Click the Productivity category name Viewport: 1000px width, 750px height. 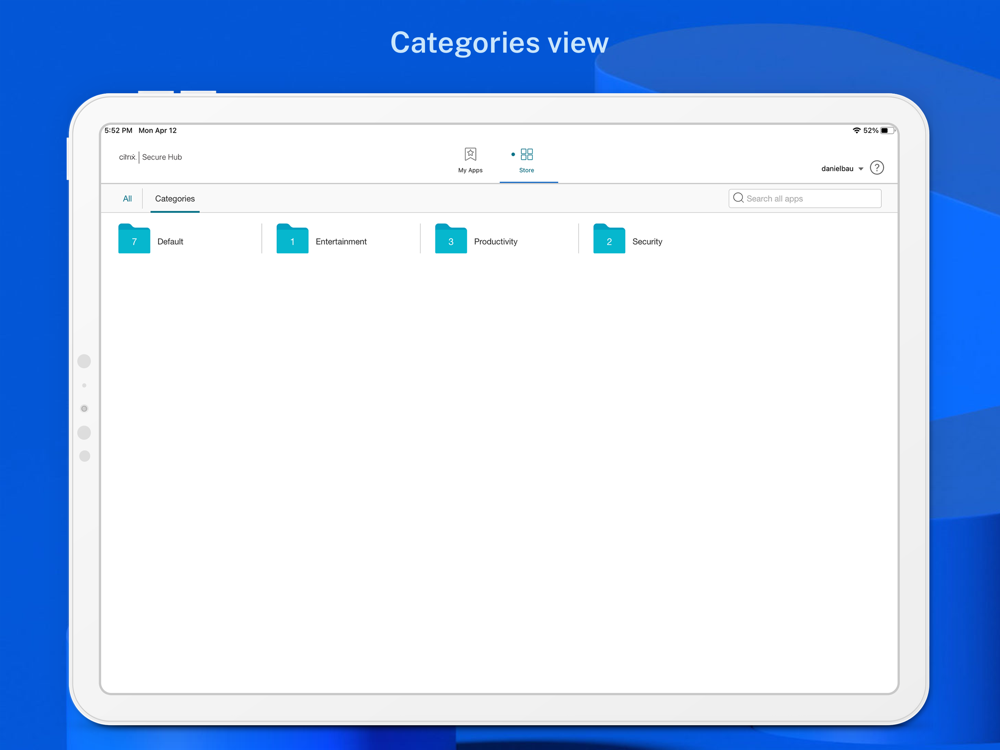tap(496, 242)
